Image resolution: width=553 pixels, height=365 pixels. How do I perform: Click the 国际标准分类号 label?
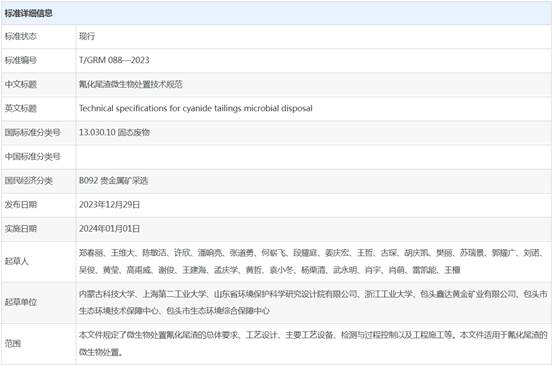[32, 132]
